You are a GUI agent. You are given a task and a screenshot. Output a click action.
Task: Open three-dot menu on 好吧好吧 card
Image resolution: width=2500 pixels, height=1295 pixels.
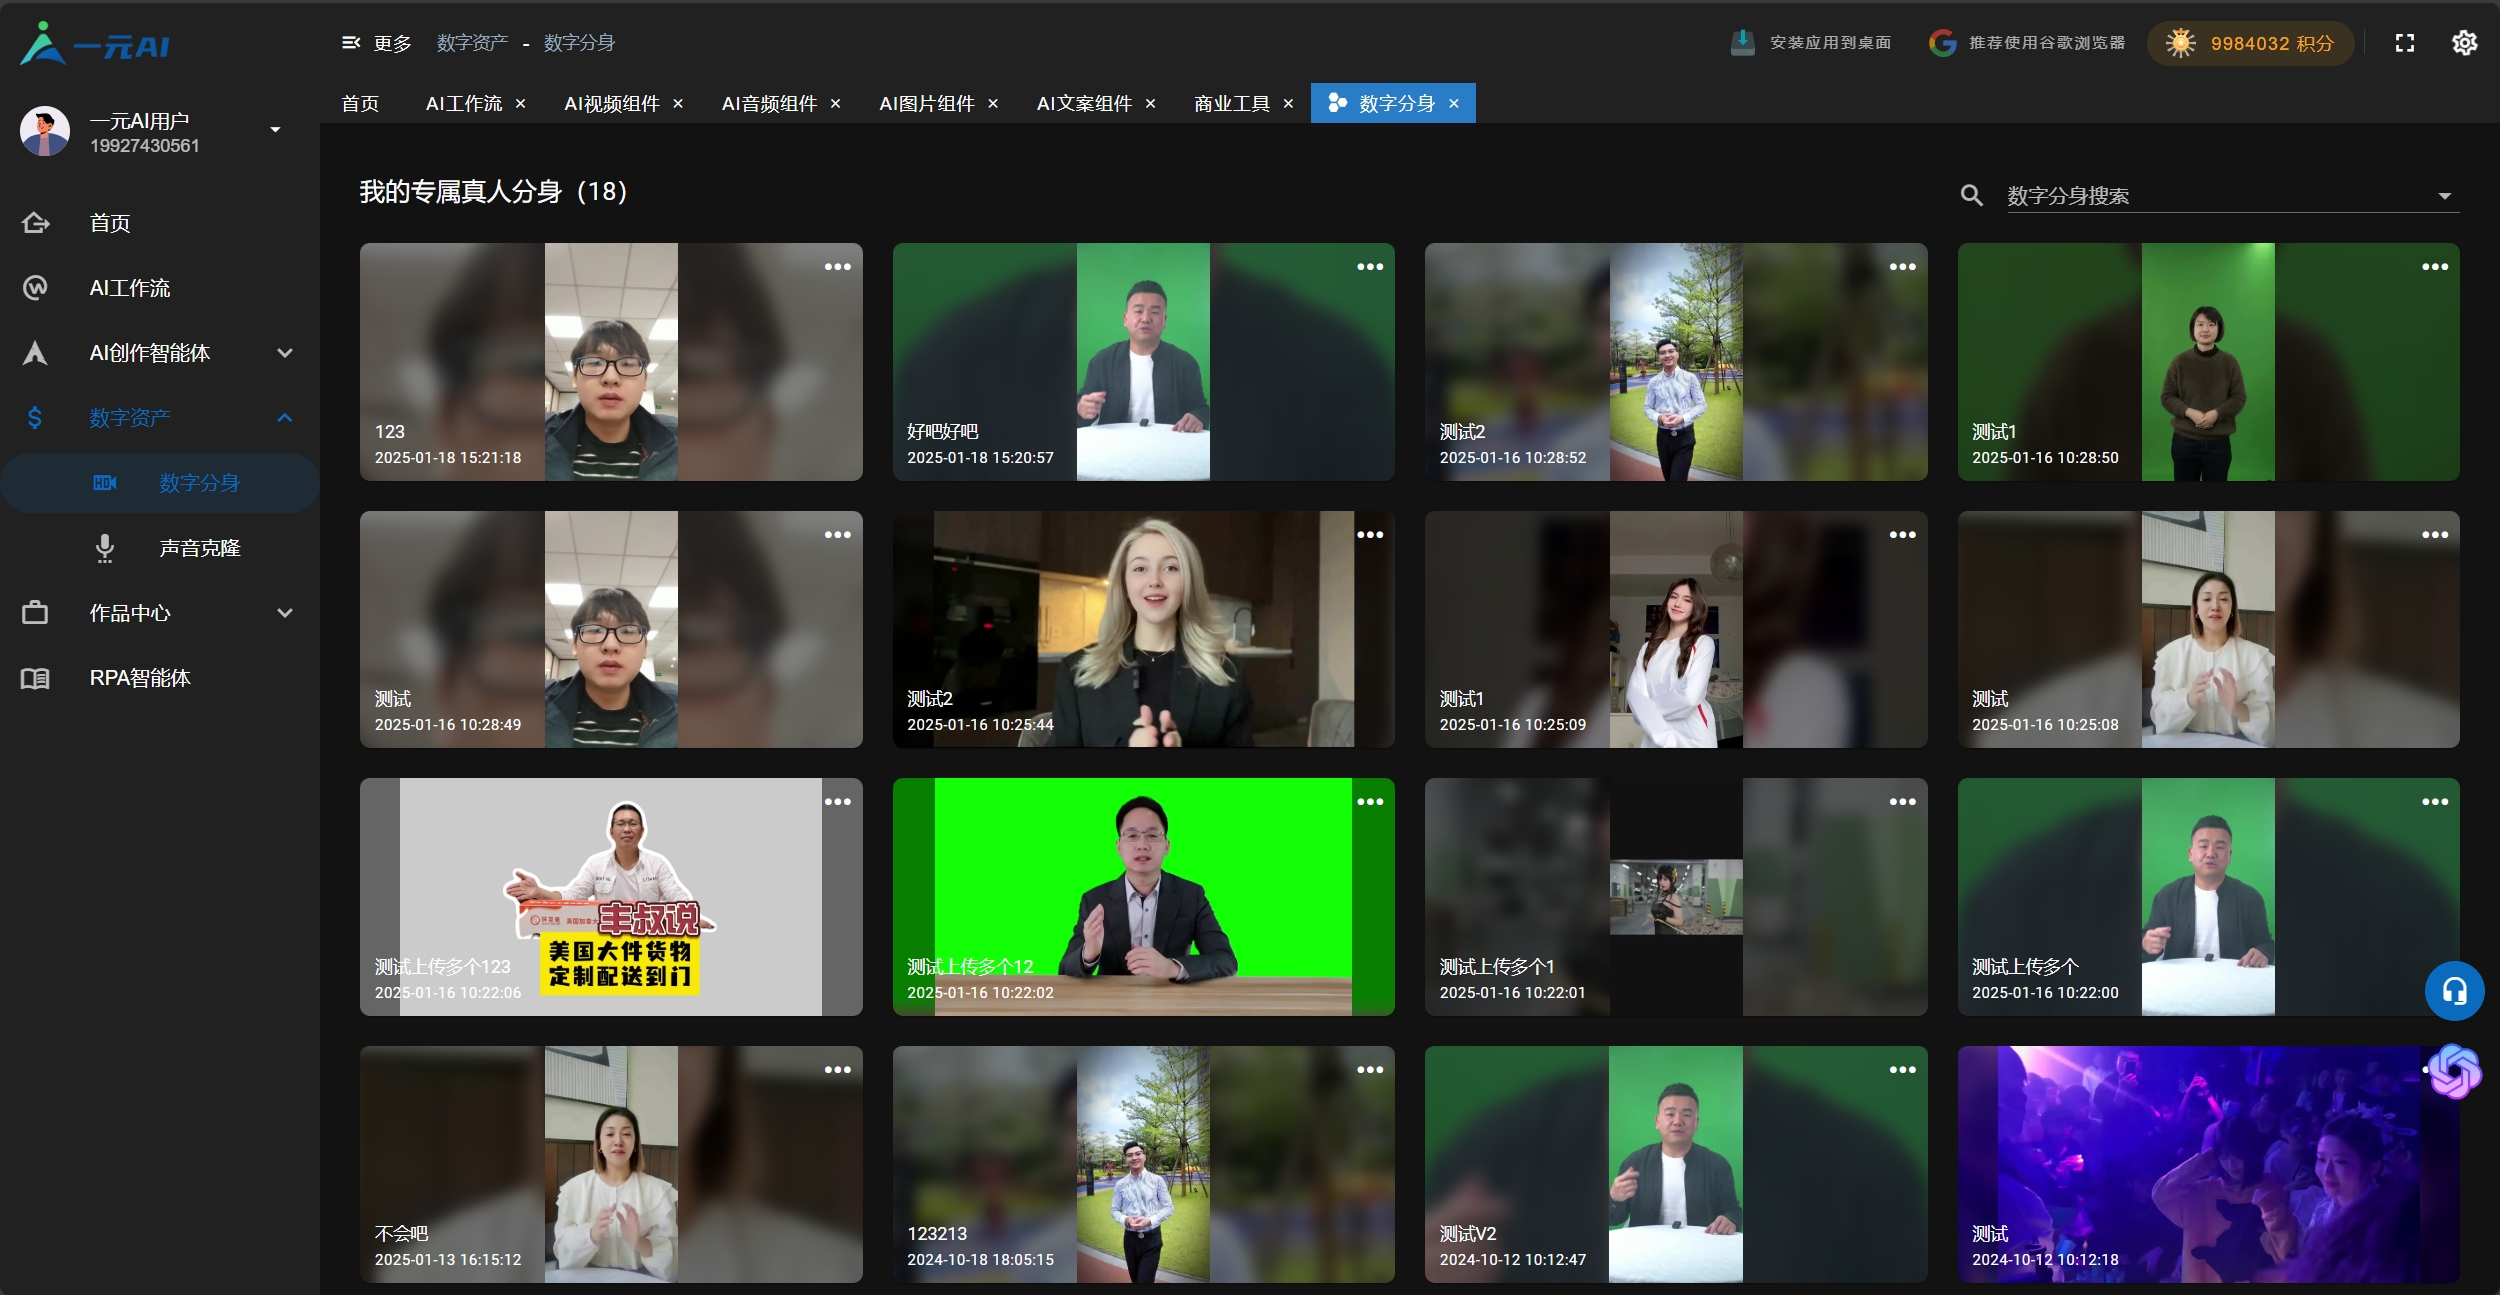pyautogui.click(x=1369, y=267)
